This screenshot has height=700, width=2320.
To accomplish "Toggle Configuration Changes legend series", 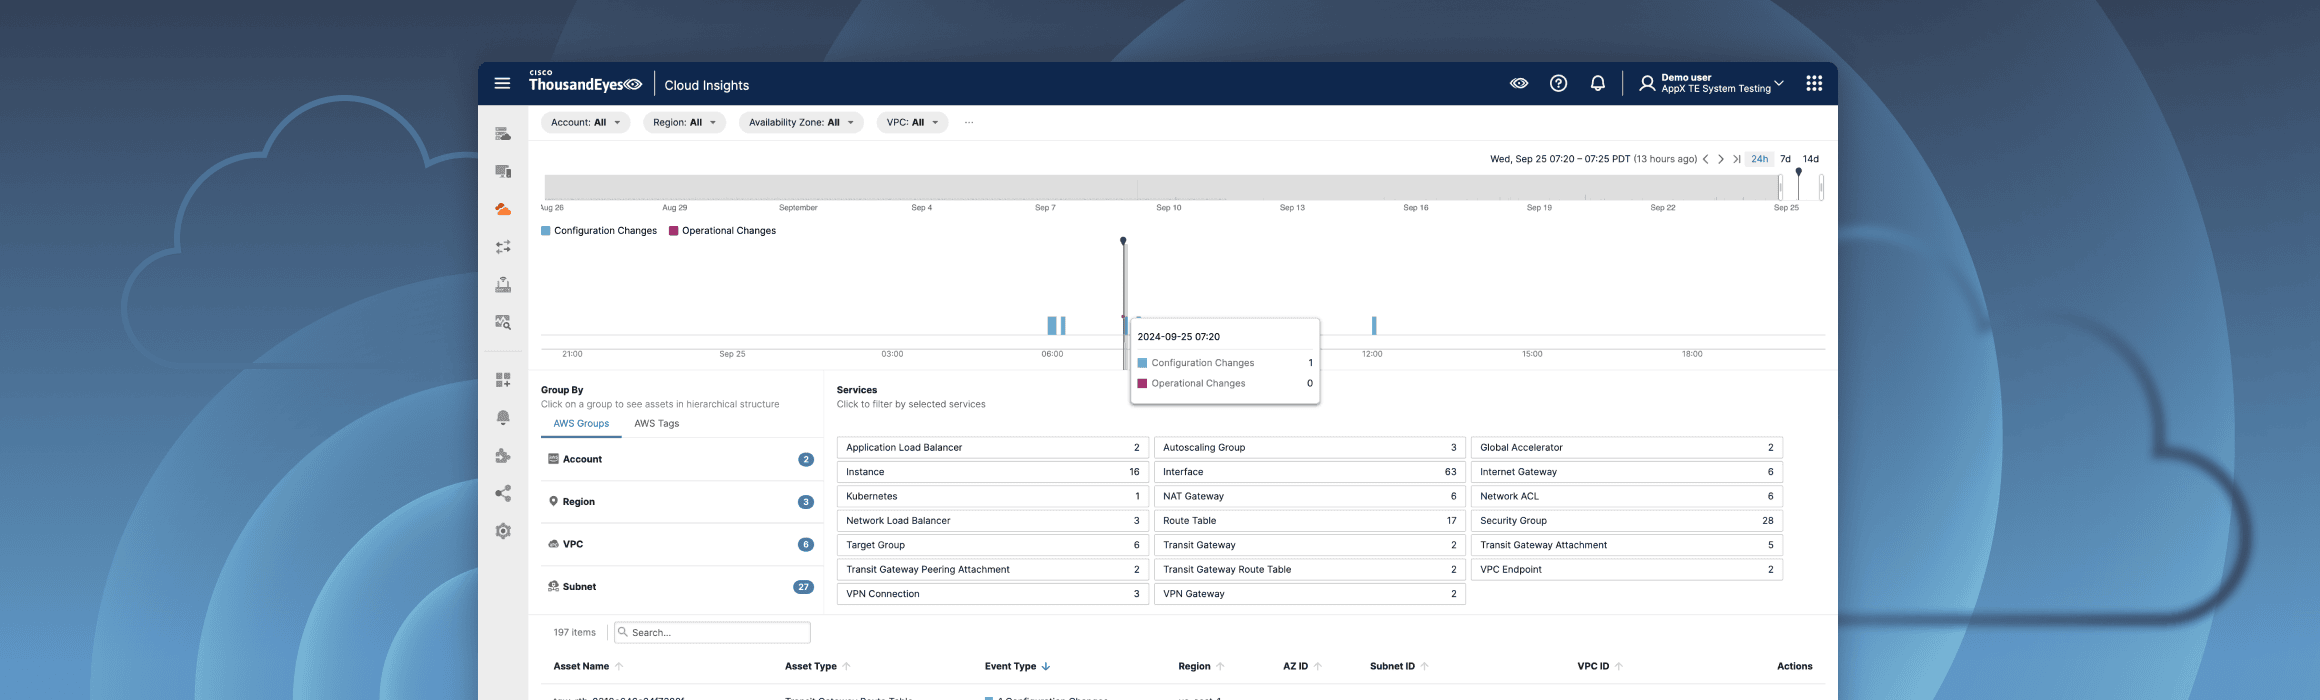I will 599,231.
